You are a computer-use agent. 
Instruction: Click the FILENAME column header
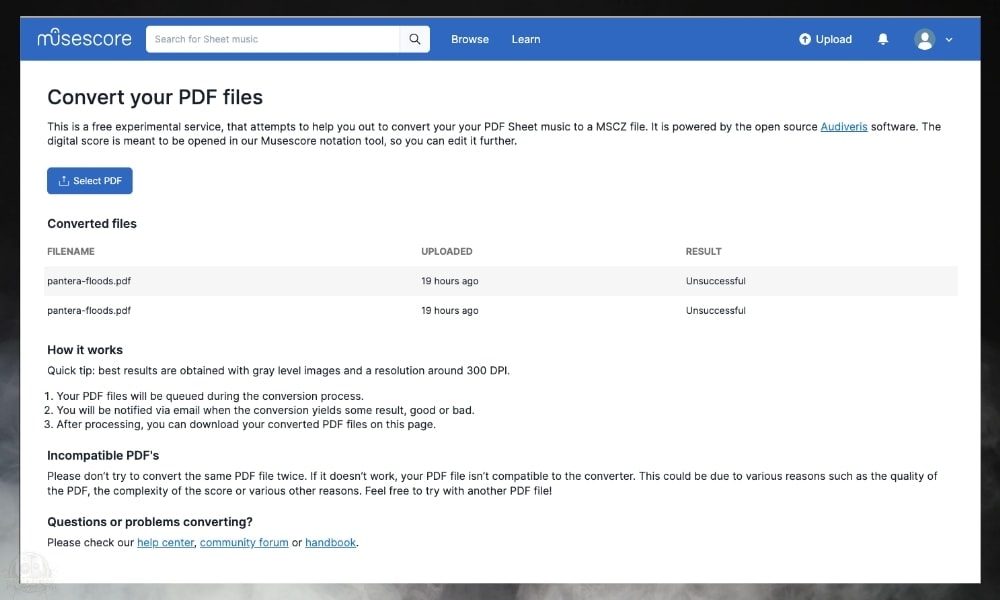(71, 251)
